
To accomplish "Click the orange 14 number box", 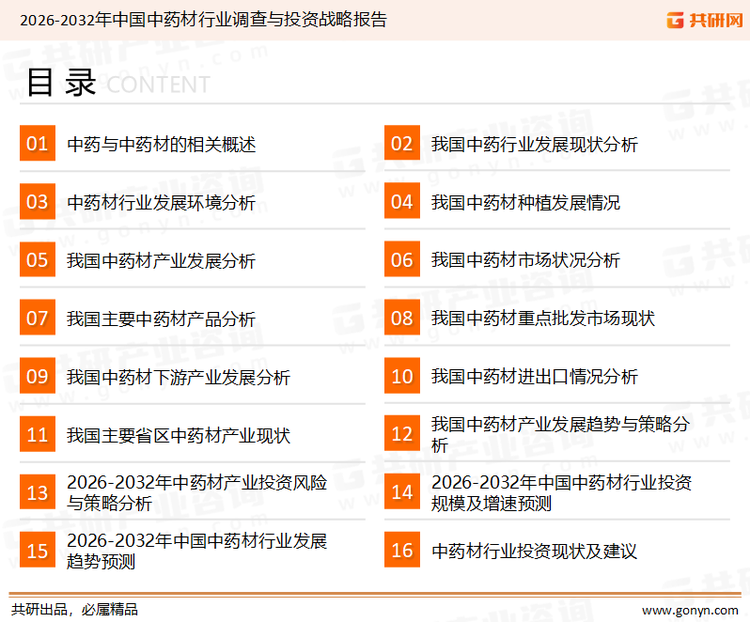I will pos(402,492).
